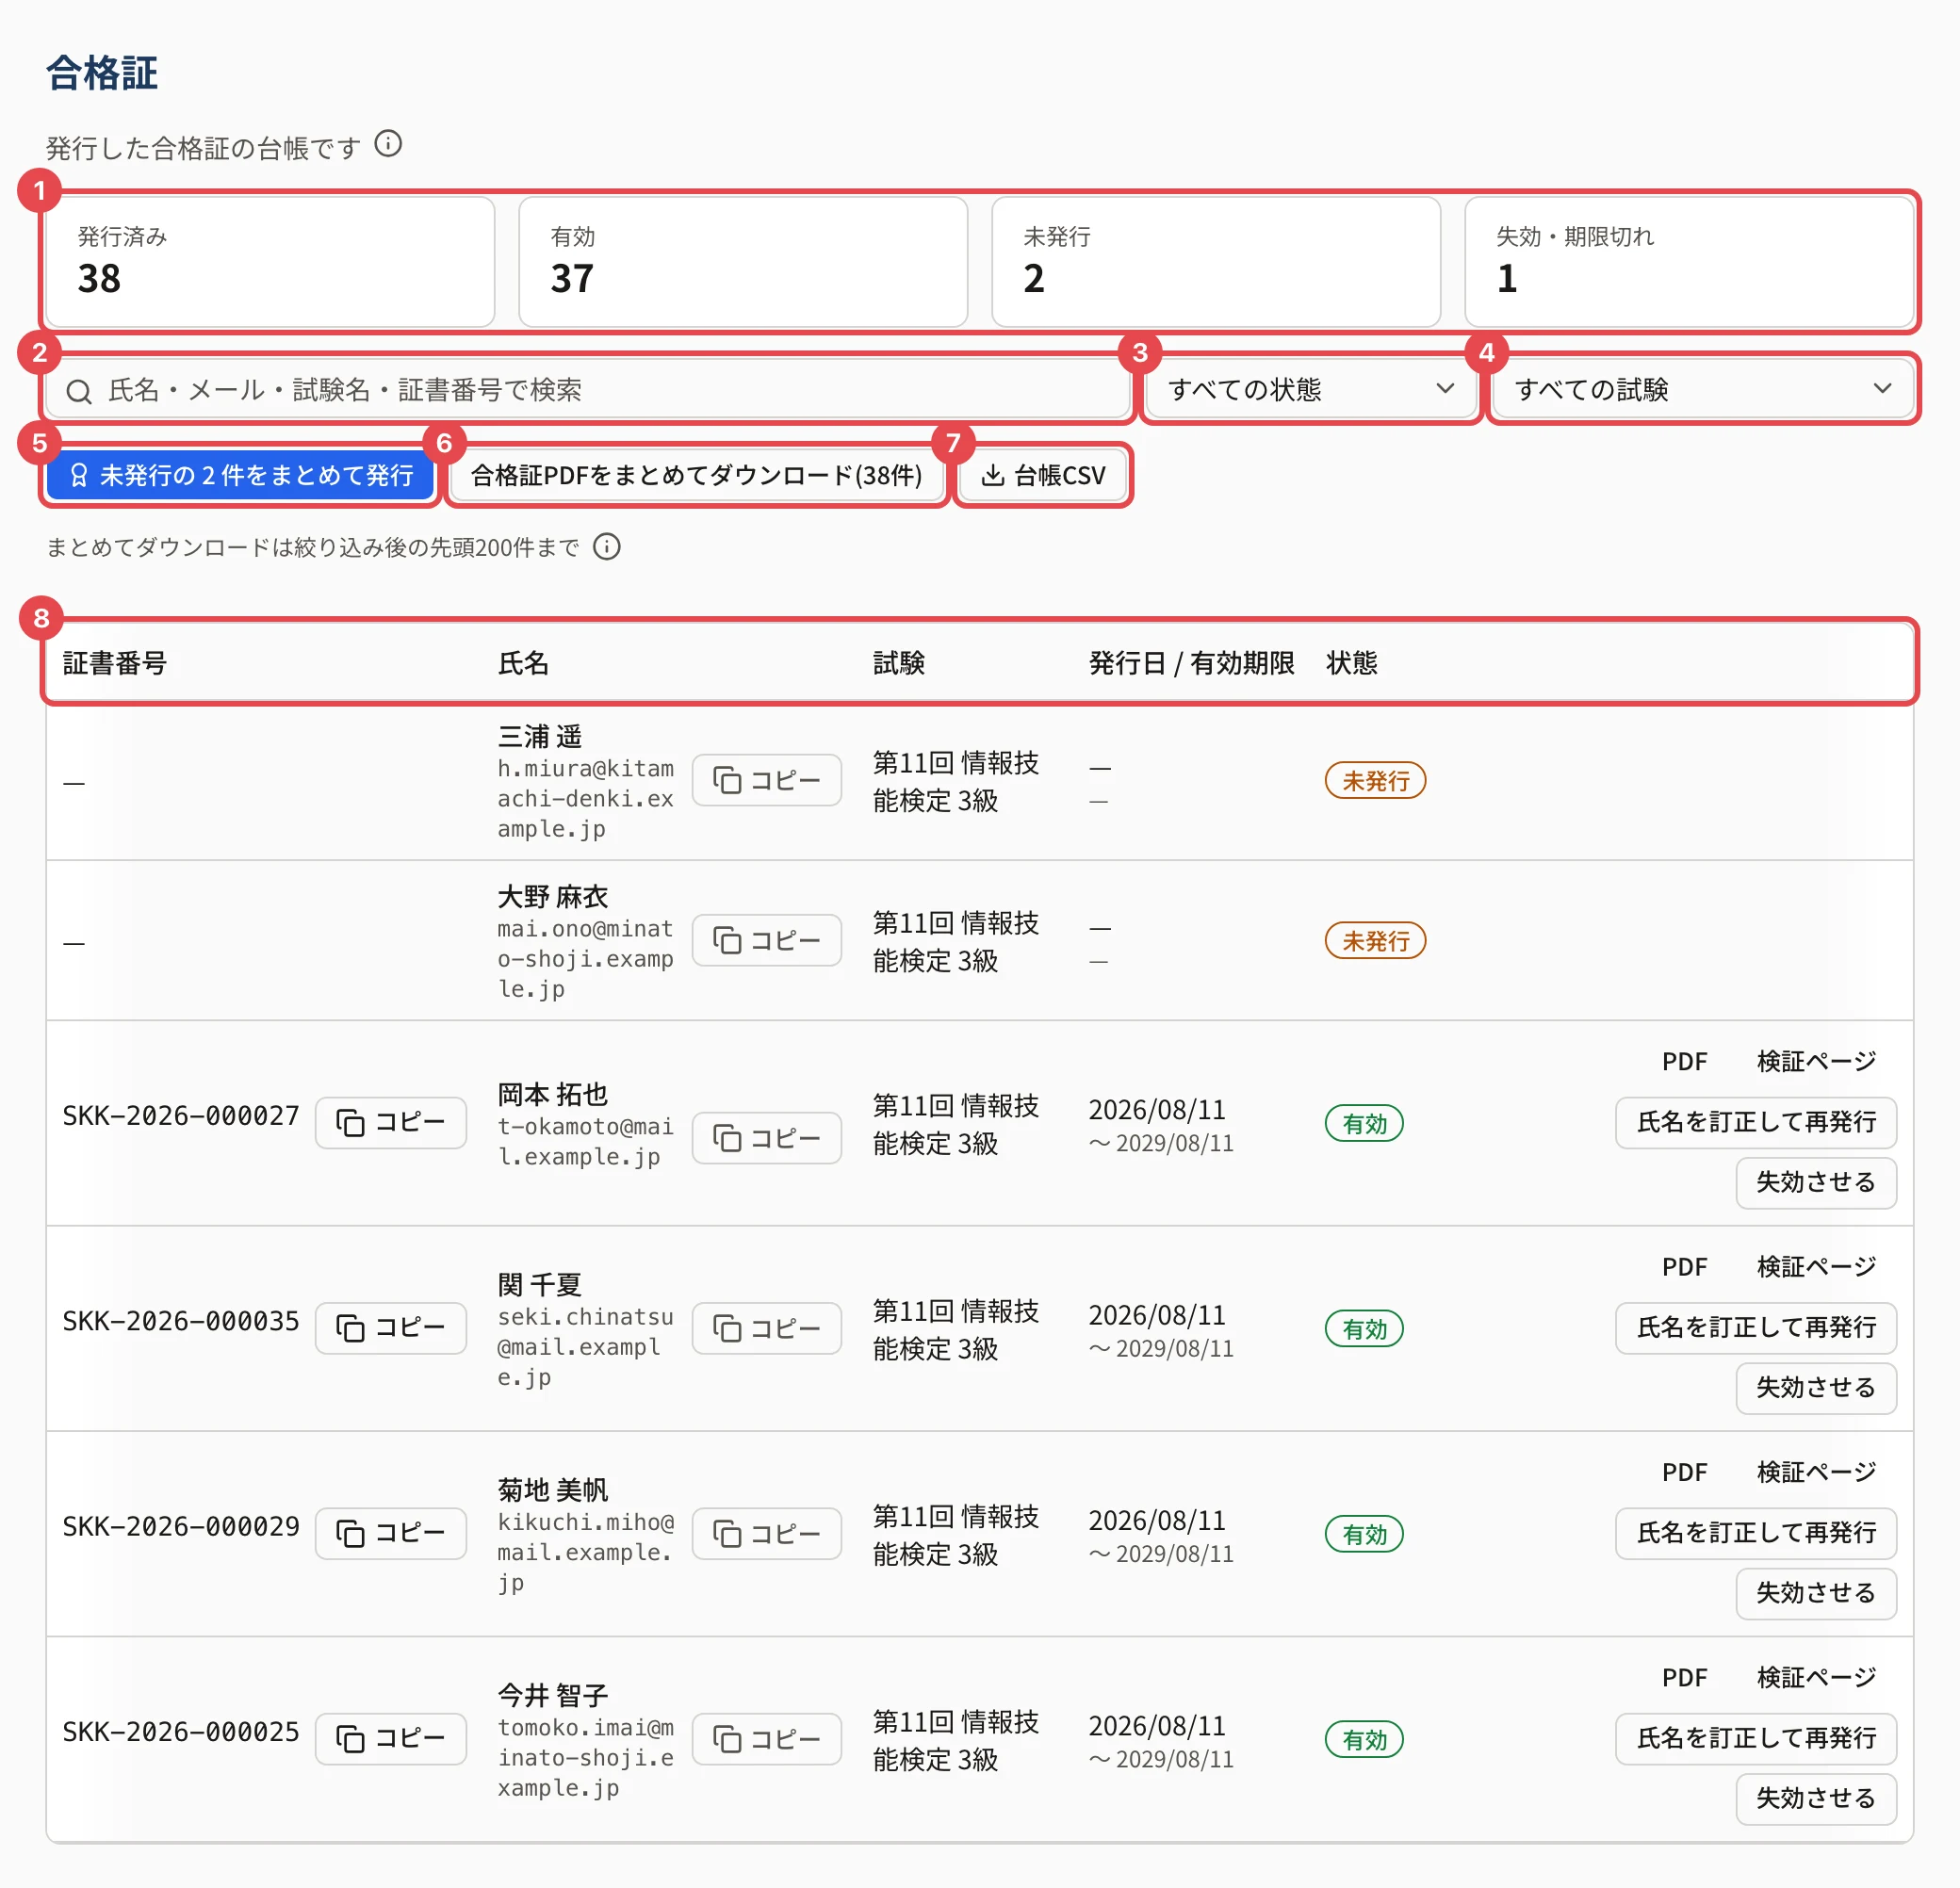Image resolution: width=1960 pixels, height=1888 pixels.
Task: Click the search field for 氏名・メール・試験名
Action: click(x=588, y=389)
